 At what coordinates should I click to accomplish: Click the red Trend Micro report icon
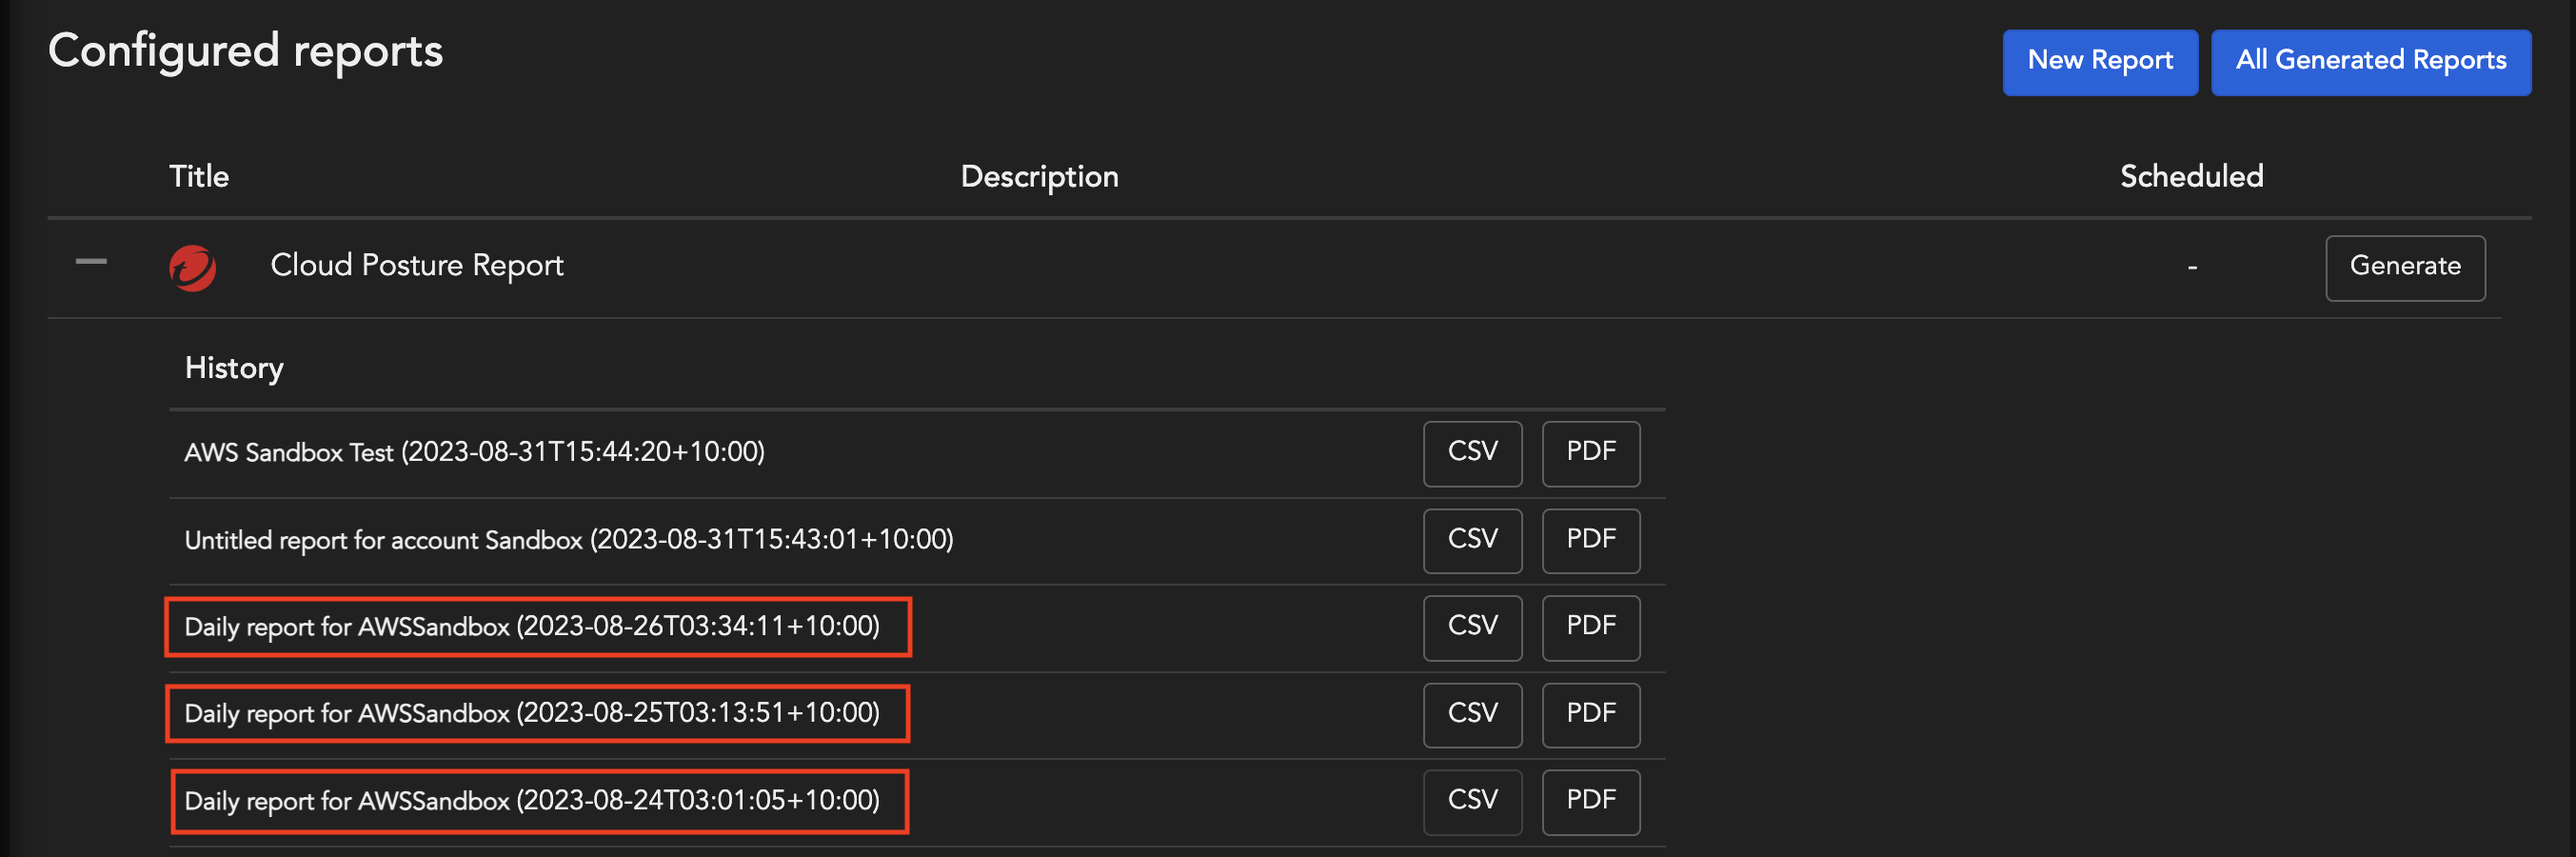[x=192, y=268]
